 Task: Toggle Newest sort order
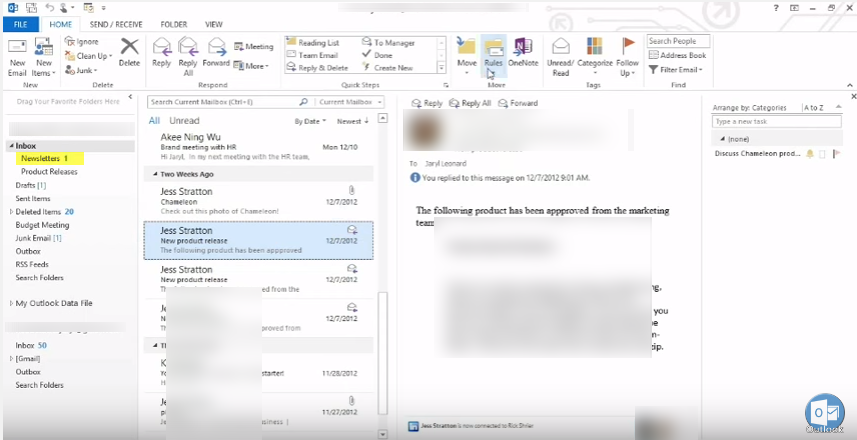[353, 121]
